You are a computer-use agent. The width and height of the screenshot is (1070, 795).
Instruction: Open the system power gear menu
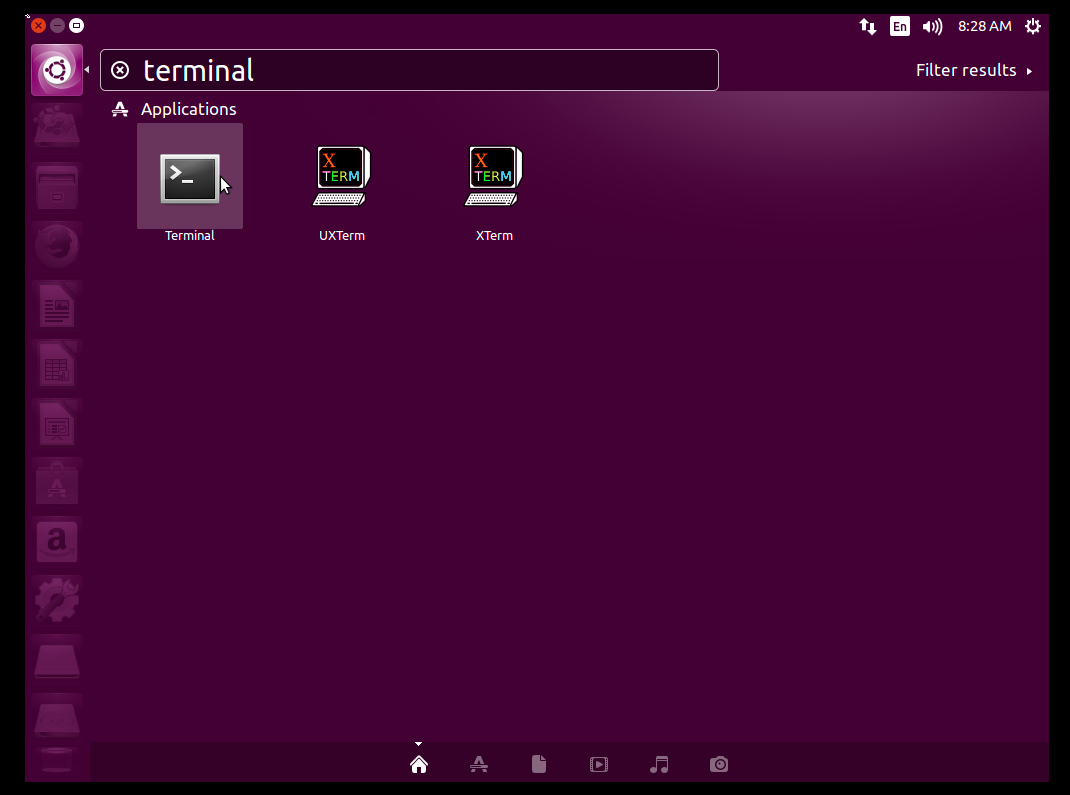click(1033, 27)
